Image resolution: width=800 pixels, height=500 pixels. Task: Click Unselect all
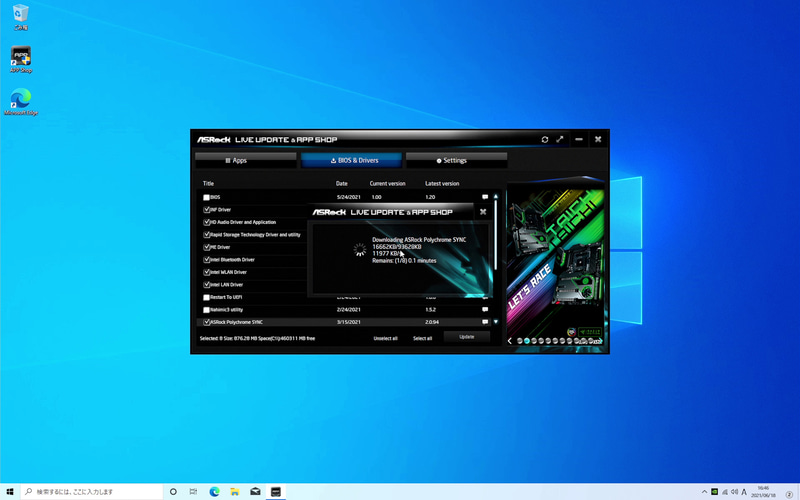coord(385,338)
